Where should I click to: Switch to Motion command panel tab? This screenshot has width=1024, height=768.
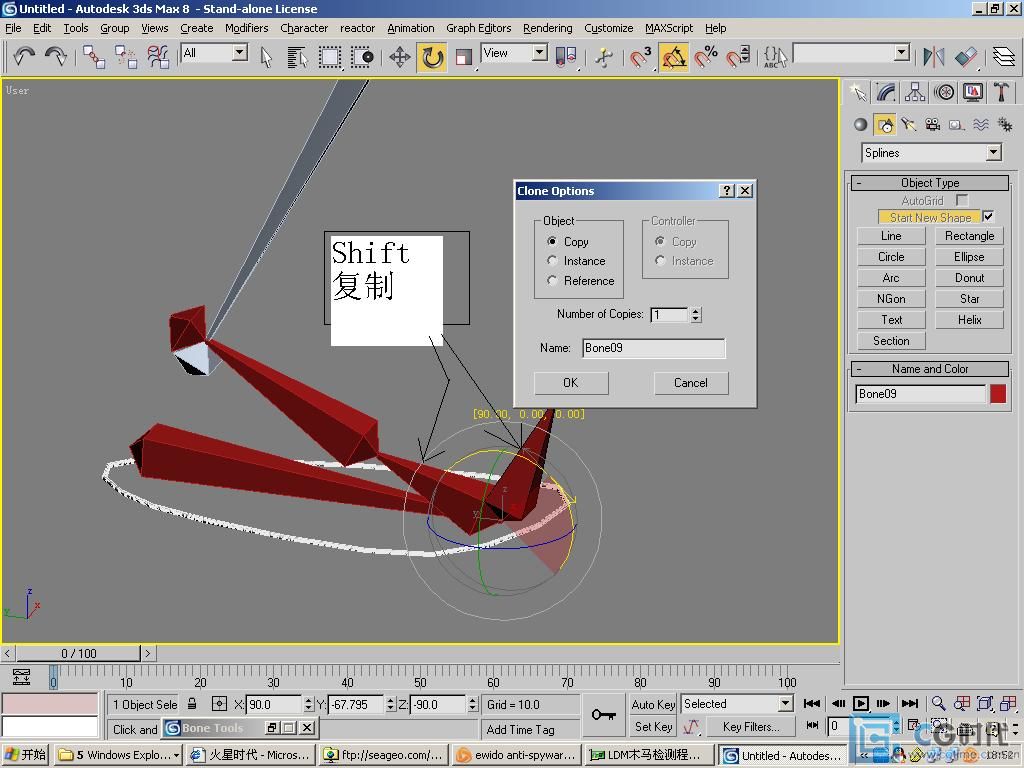coord(944,92)
